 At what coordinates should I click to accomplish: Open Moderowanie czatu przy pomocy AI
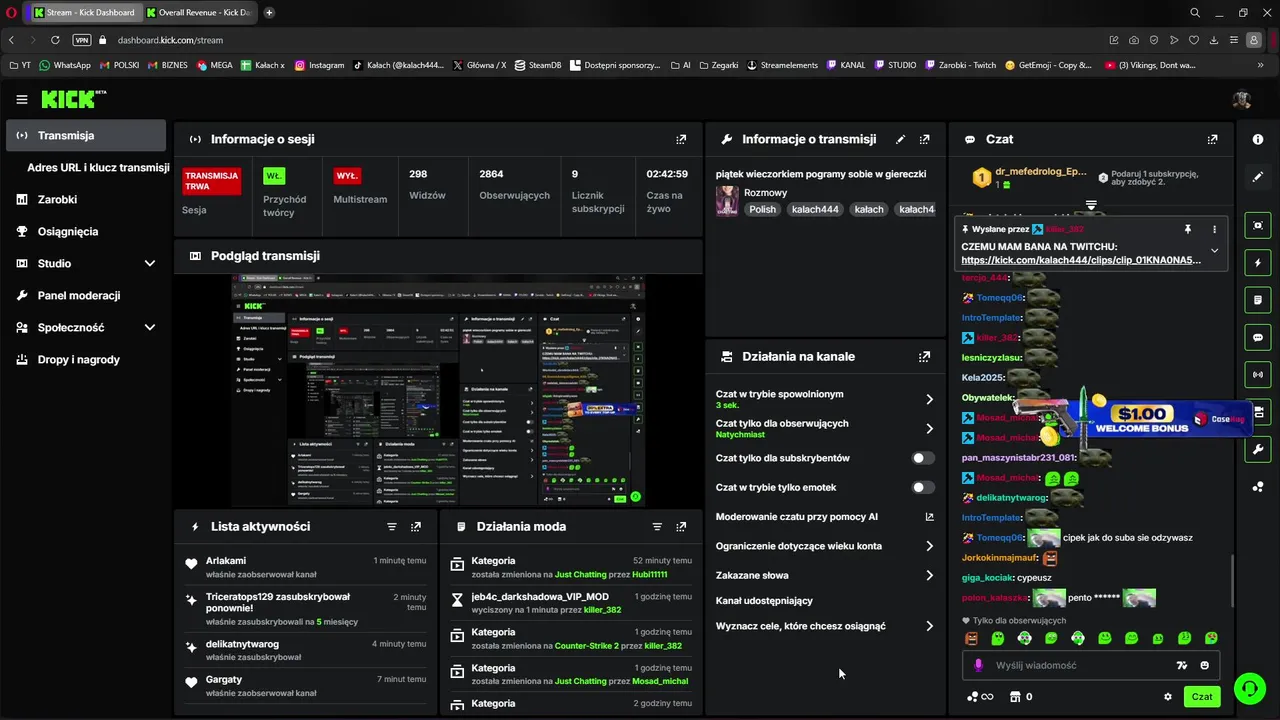[x=826, y=517]
